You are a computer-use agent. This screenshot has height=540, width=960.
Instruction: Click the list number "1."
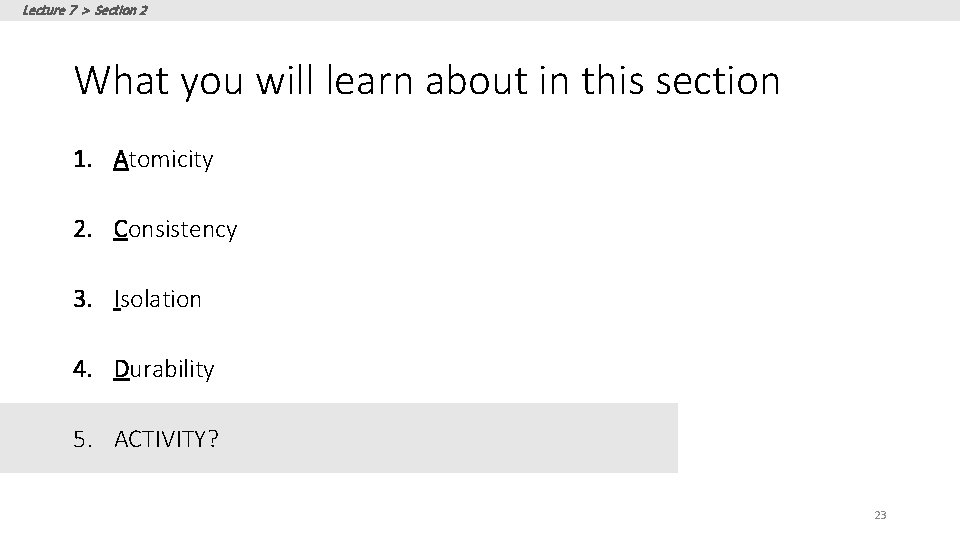tap(83, 160)
